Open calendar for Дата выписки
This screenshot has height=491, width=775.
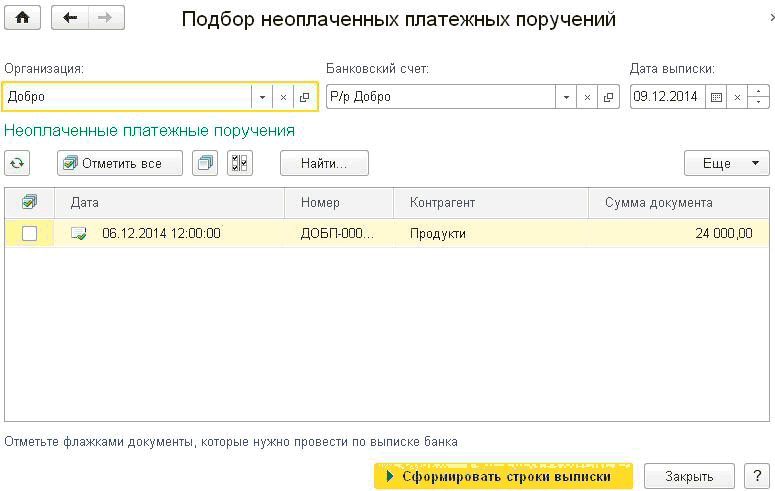click(716, 97)
